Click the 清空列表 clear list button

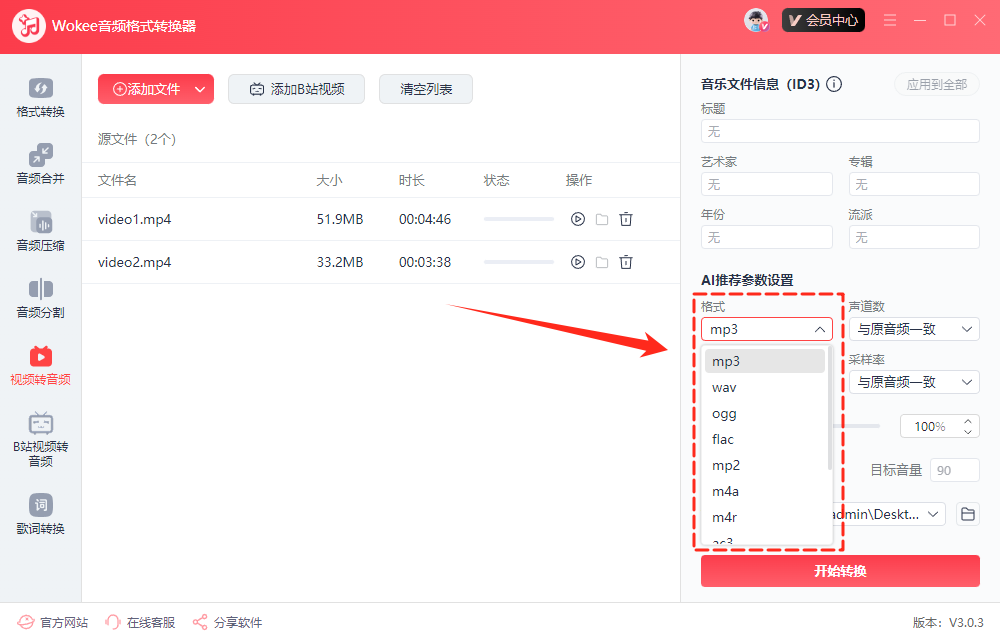426,89
